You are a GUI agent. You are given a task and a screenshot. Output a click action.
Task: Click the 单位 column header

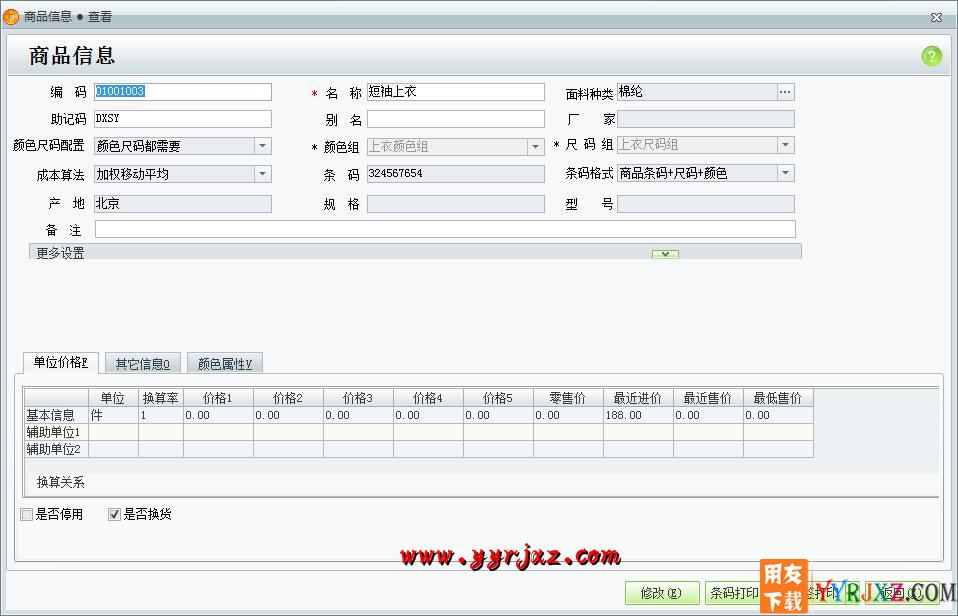coord(114,398)
